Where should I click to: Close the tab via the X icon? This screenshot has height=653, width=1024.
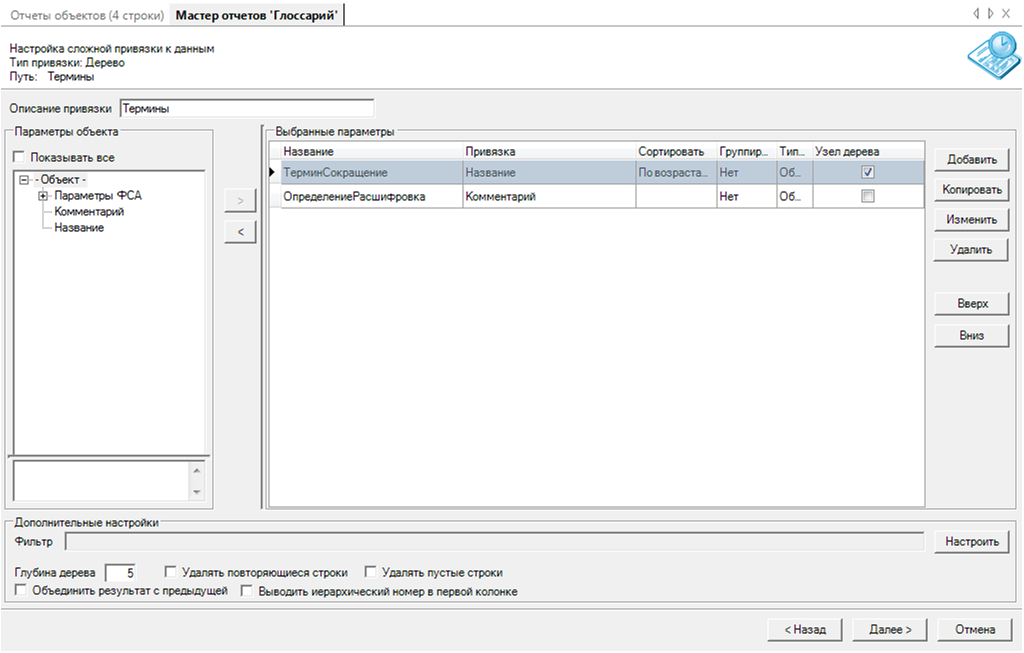(1006, 14)
